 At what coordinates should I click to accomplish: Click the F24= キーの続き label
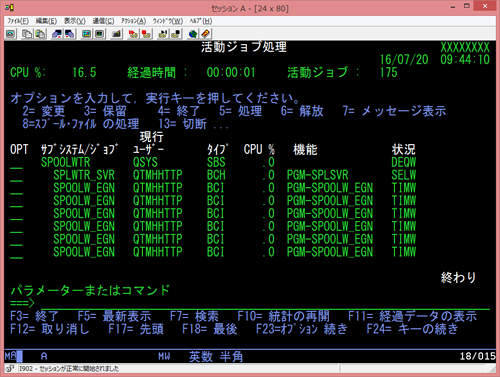tap(412, 329)
